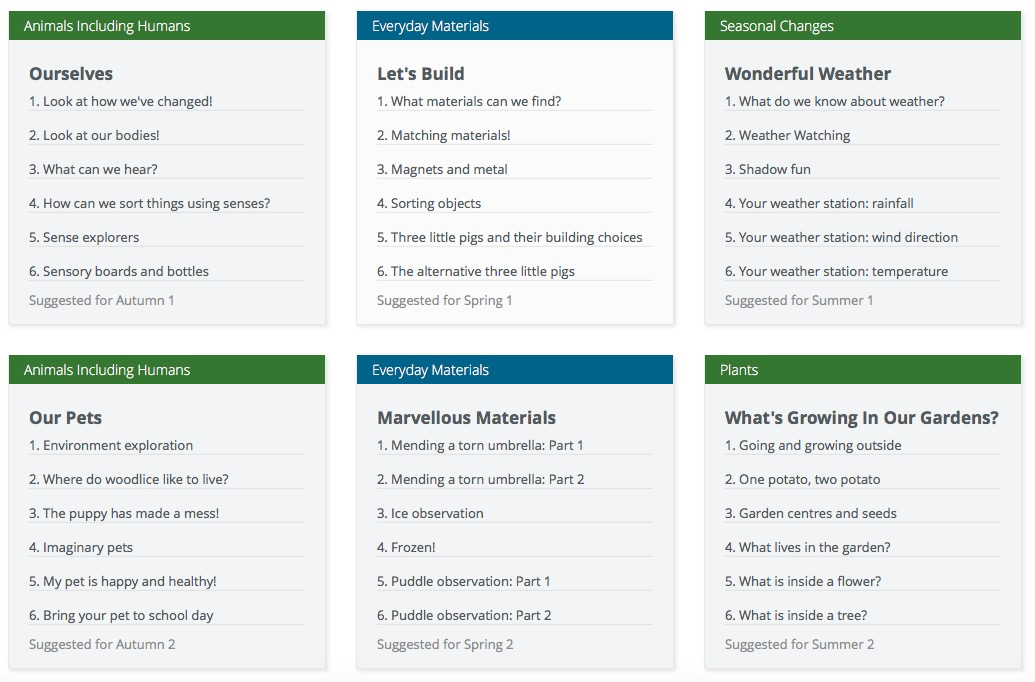Screen dimensions: 1035x682
Task: Click the Marvellous Materials unit title
Action: 466,418
